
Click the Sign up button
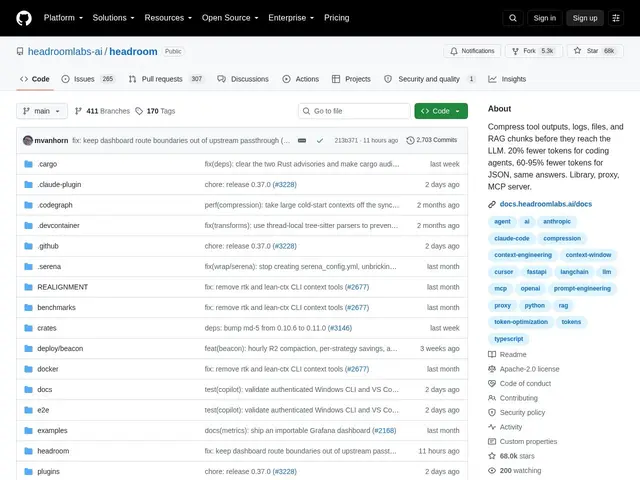pos(584,18)
